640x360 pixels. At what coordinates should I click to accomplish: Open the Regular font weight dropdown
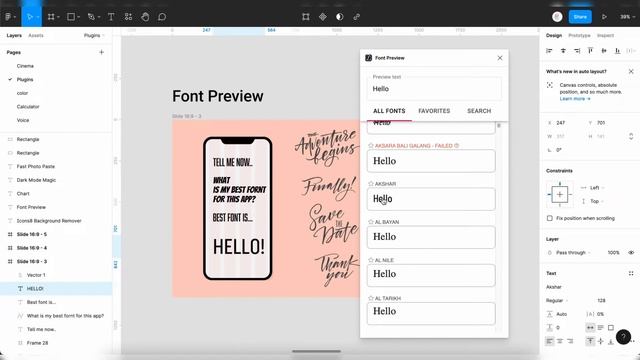557,300
